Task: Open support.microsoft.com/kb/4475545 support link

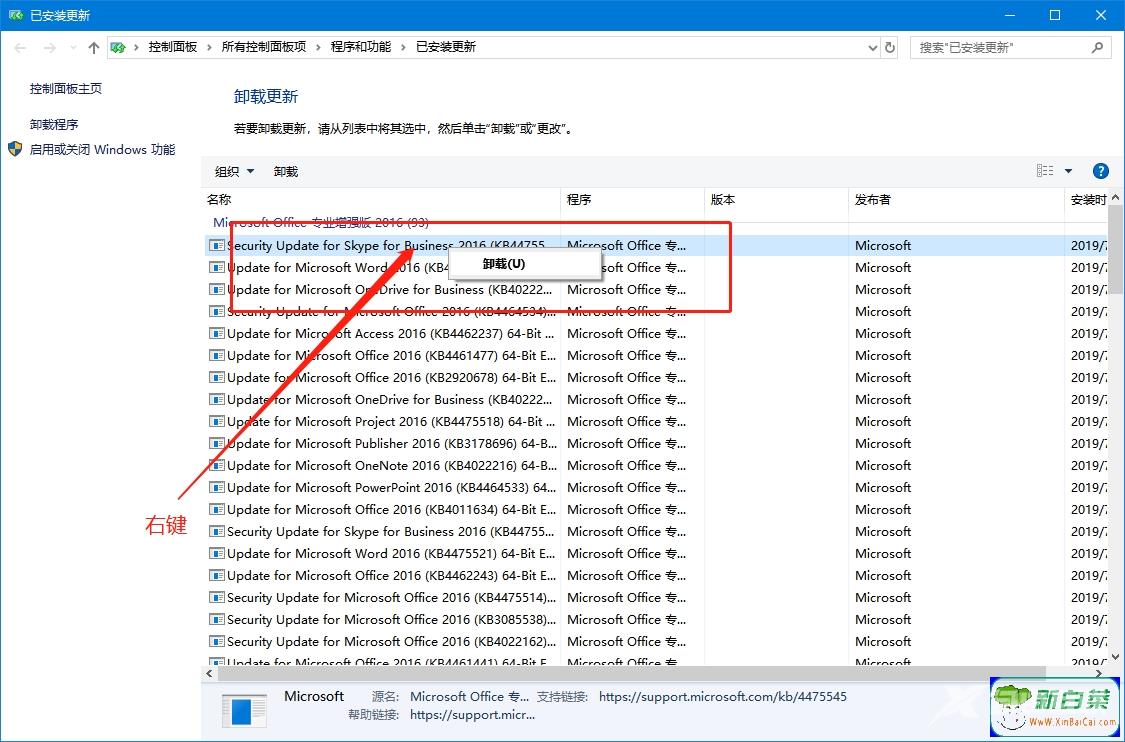Action: pos(722,696)
